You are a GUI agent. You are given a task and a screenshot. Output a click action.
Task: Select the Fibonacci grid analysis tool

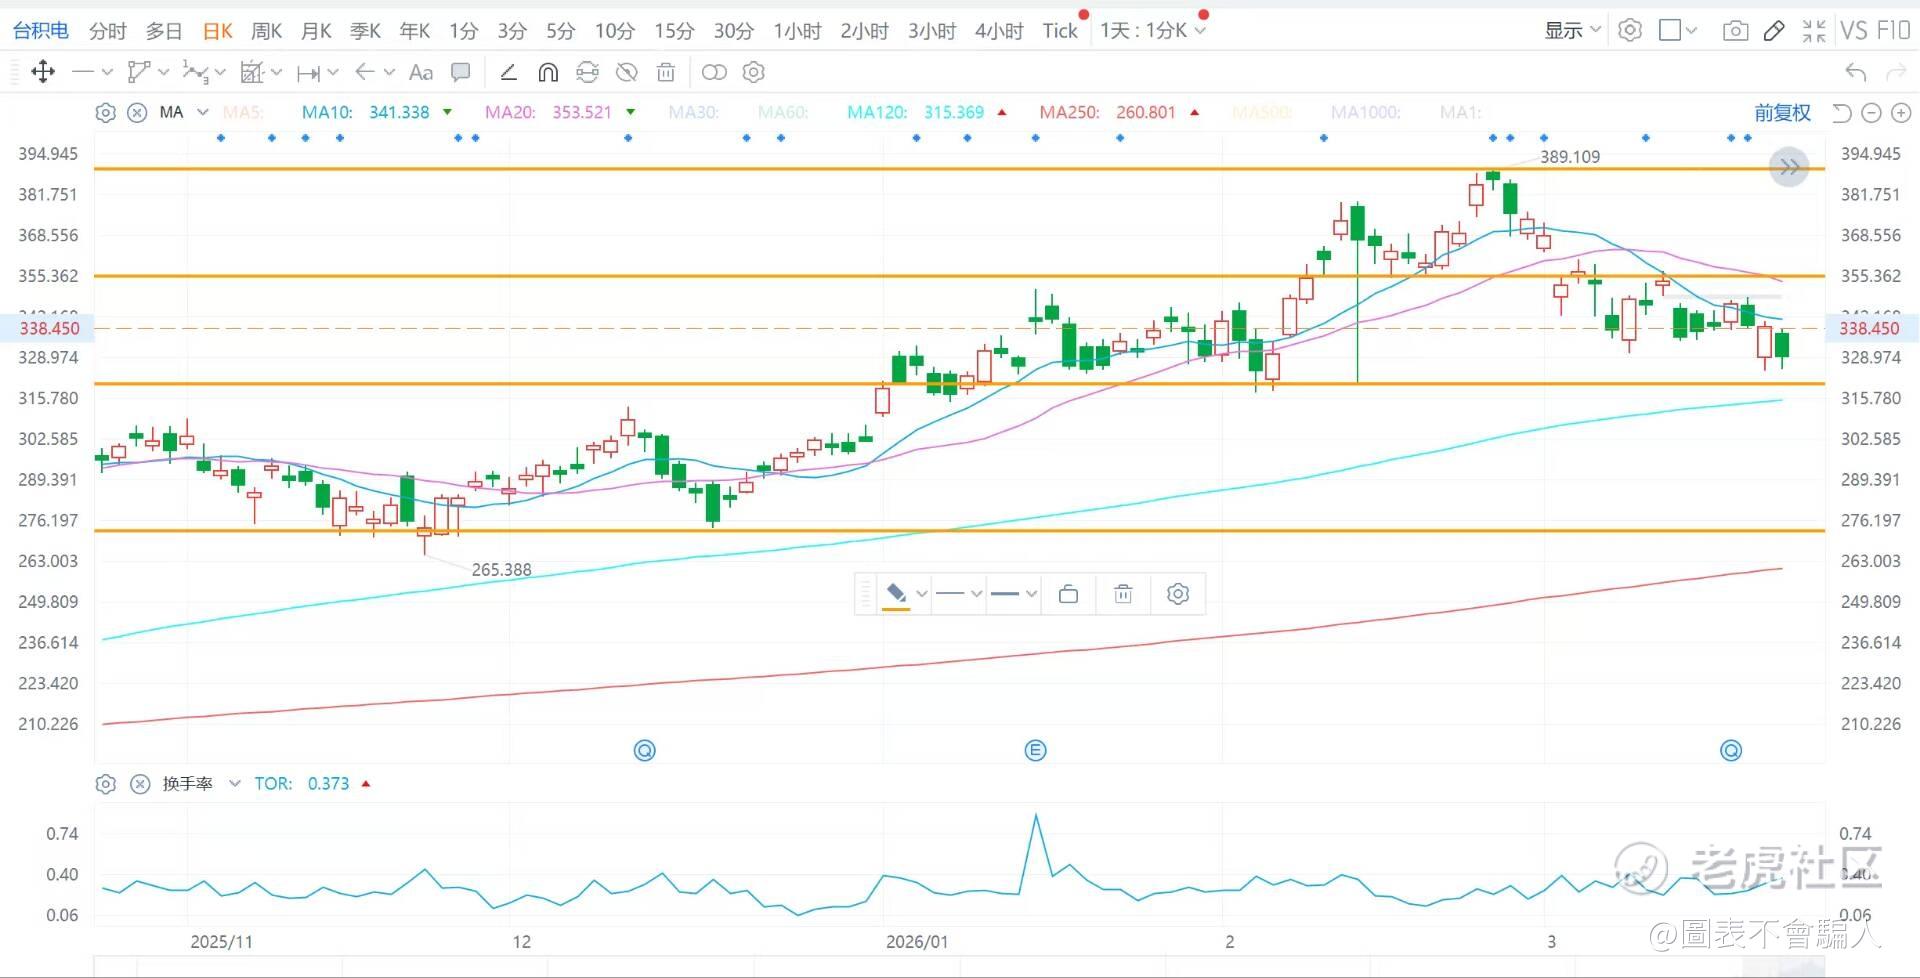[x=252, y=72]
